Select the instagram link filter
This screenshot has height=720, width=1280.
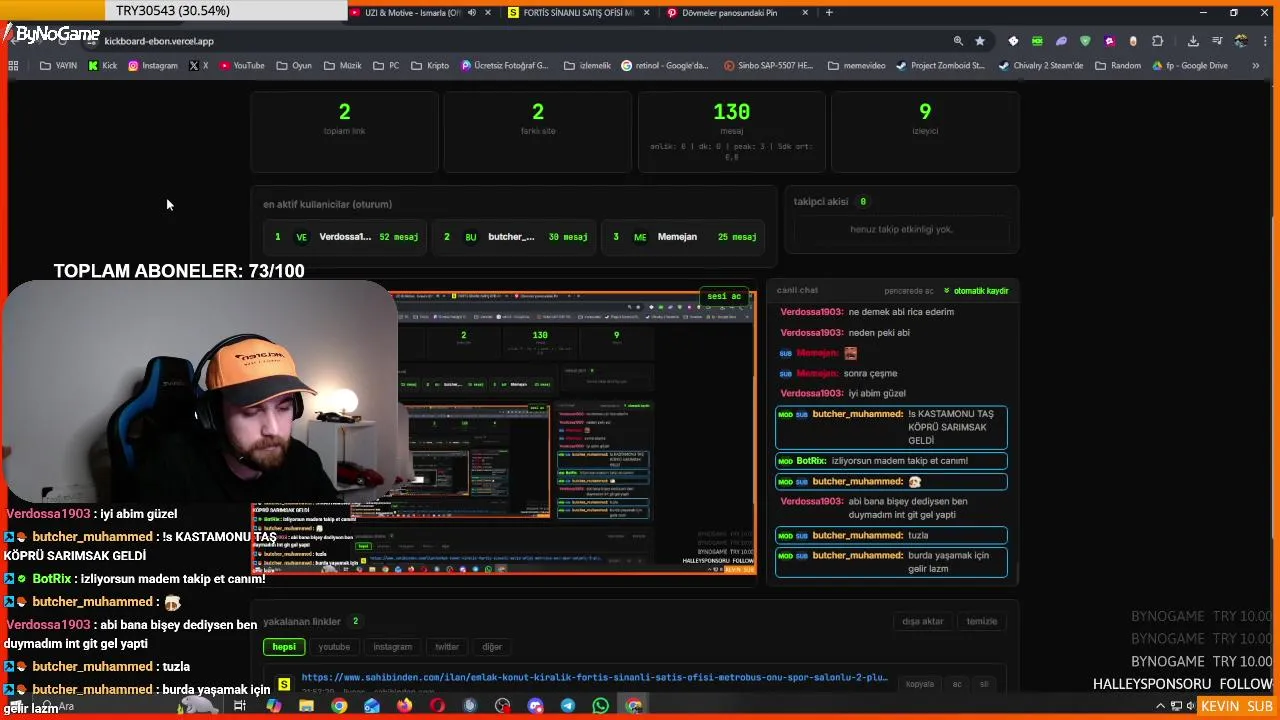[392, 647]
